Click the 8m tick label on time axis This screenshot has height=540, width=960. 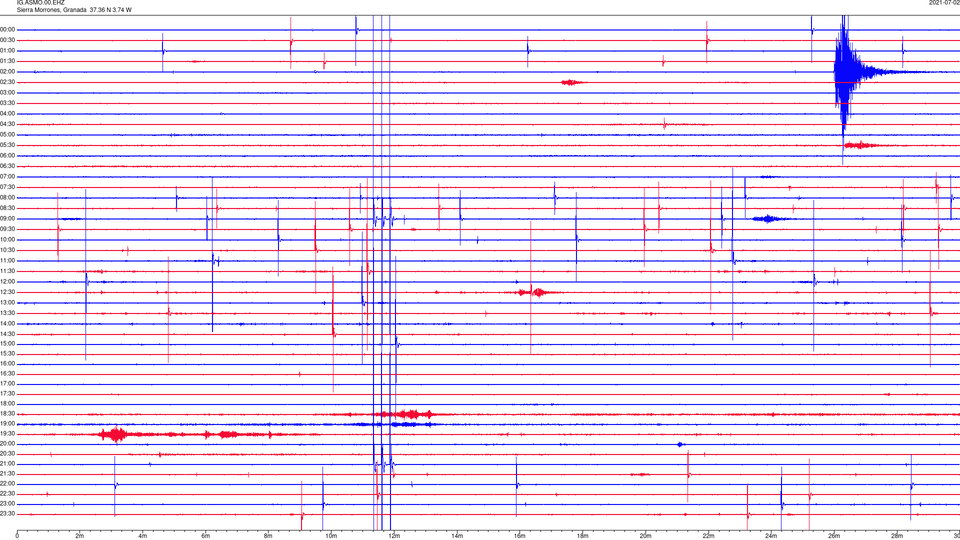tap(268, 536)
